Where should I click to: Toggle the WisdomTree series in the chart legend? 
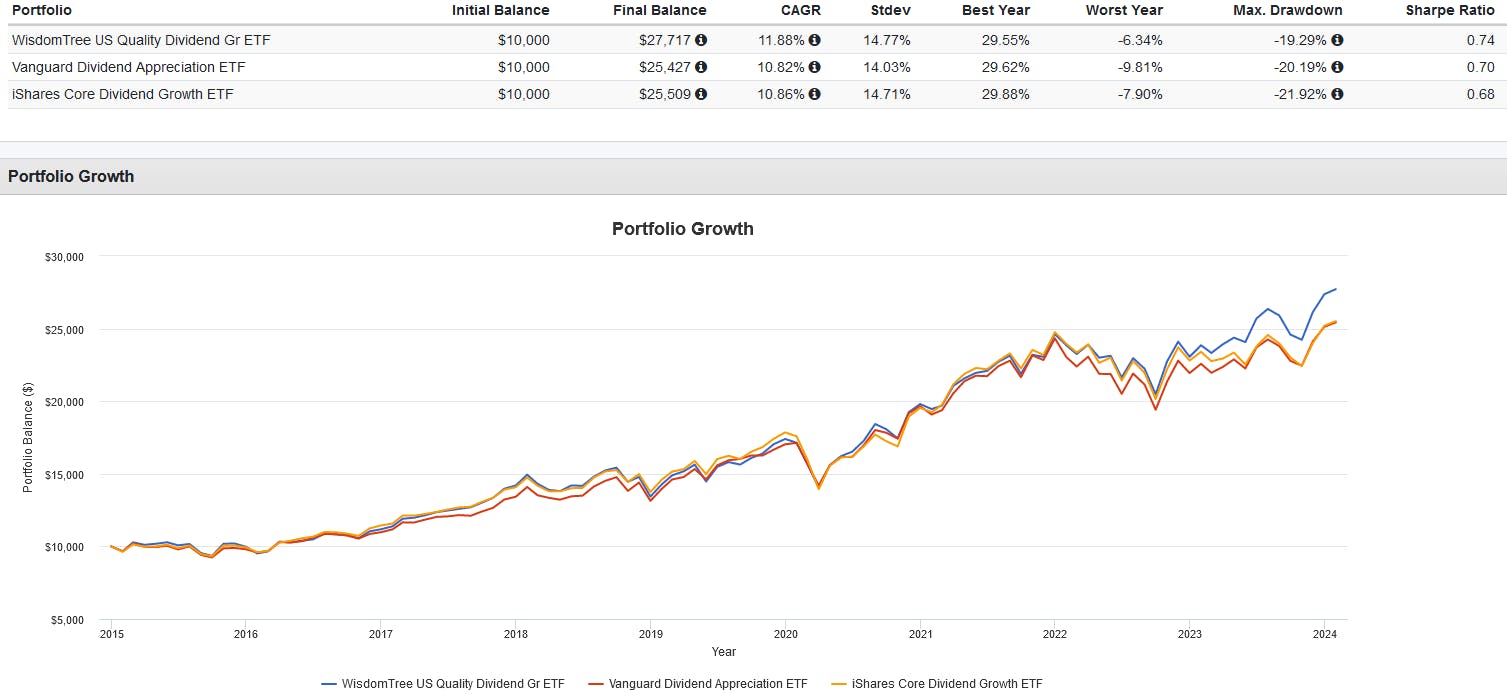[447, 684]
